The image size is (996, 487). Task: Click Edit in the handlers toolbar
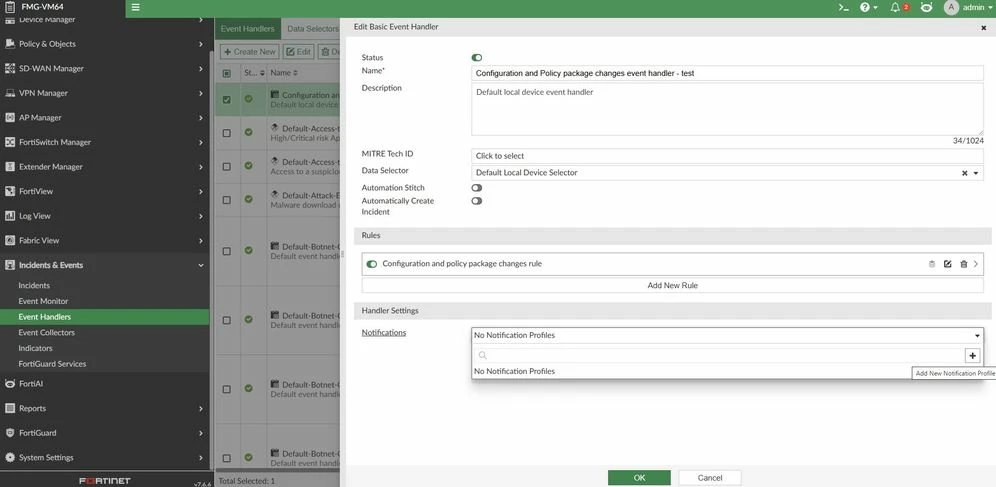tap(299, 51)
